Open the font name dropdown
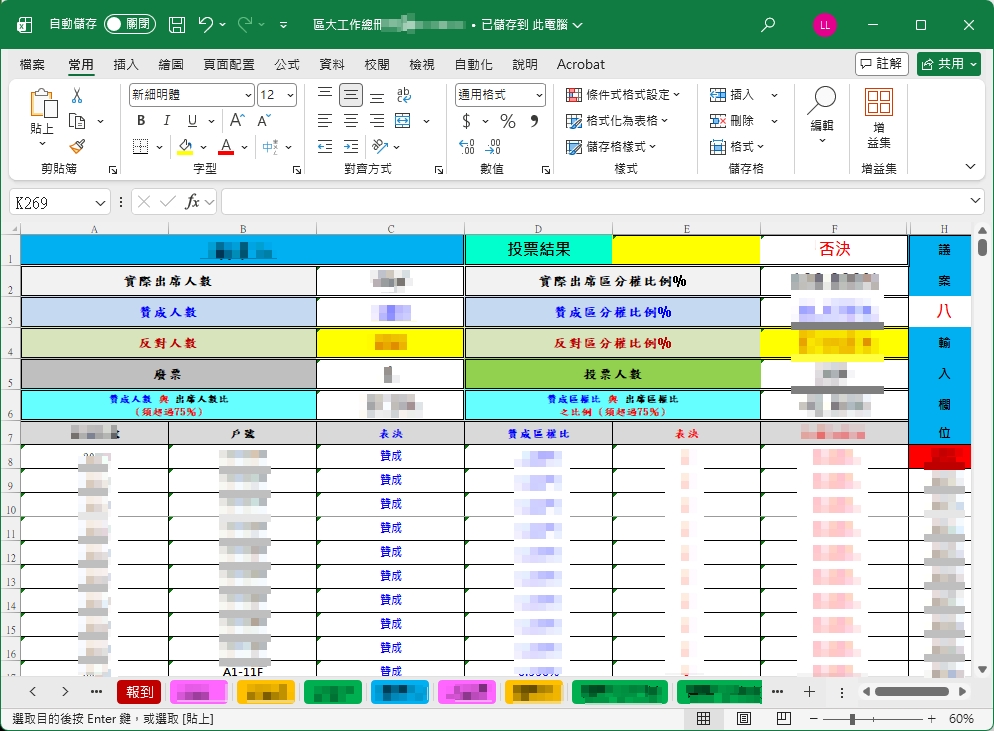994x731 pixels. [x=248, y=95]
